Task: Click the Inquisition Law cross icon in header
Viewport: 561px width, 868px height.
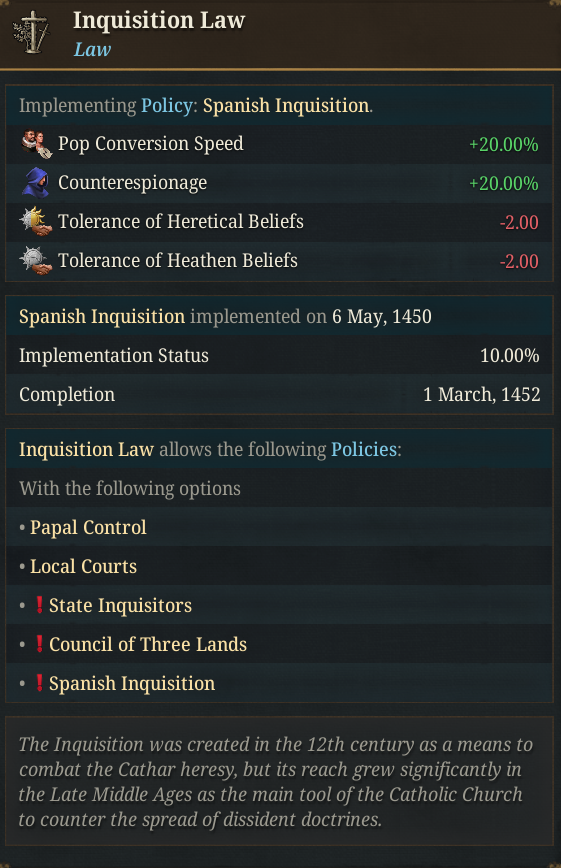Action: (x=32, y=33)
